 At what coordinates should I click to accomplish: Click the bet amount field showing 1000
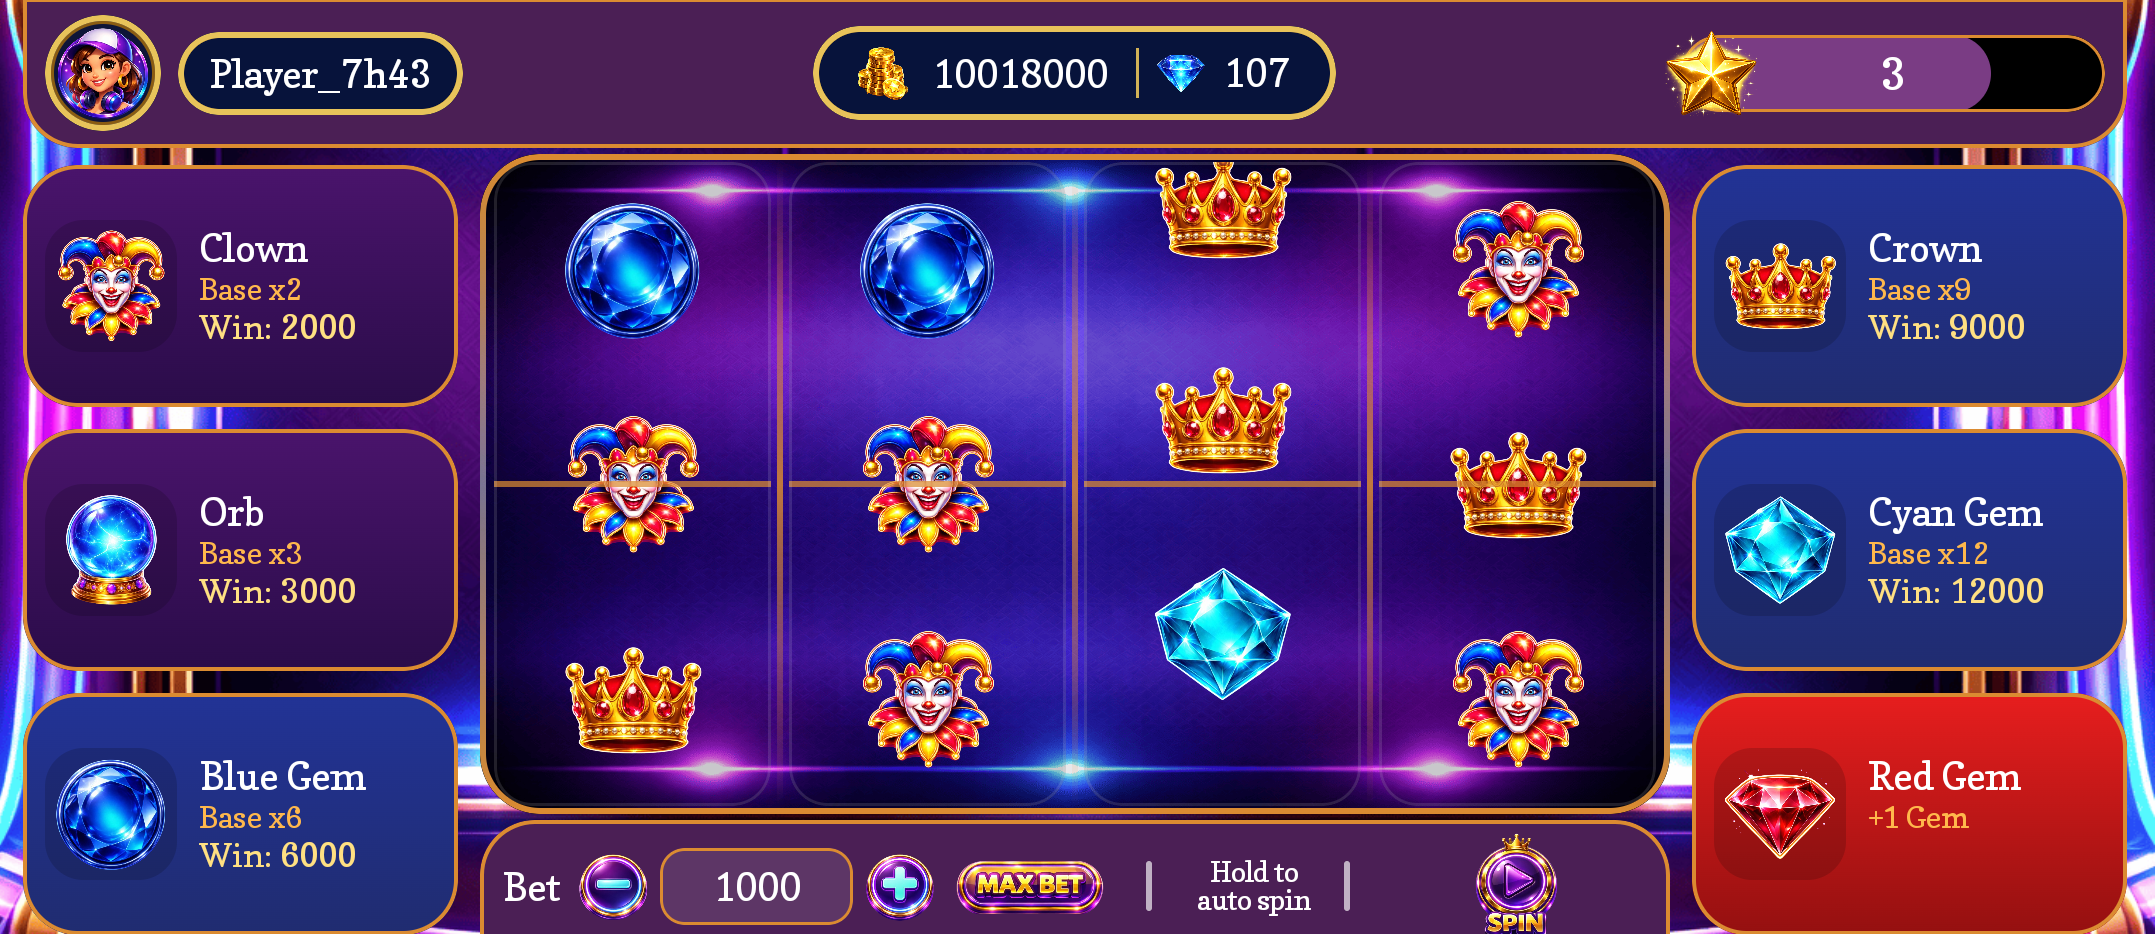(756, 886)
